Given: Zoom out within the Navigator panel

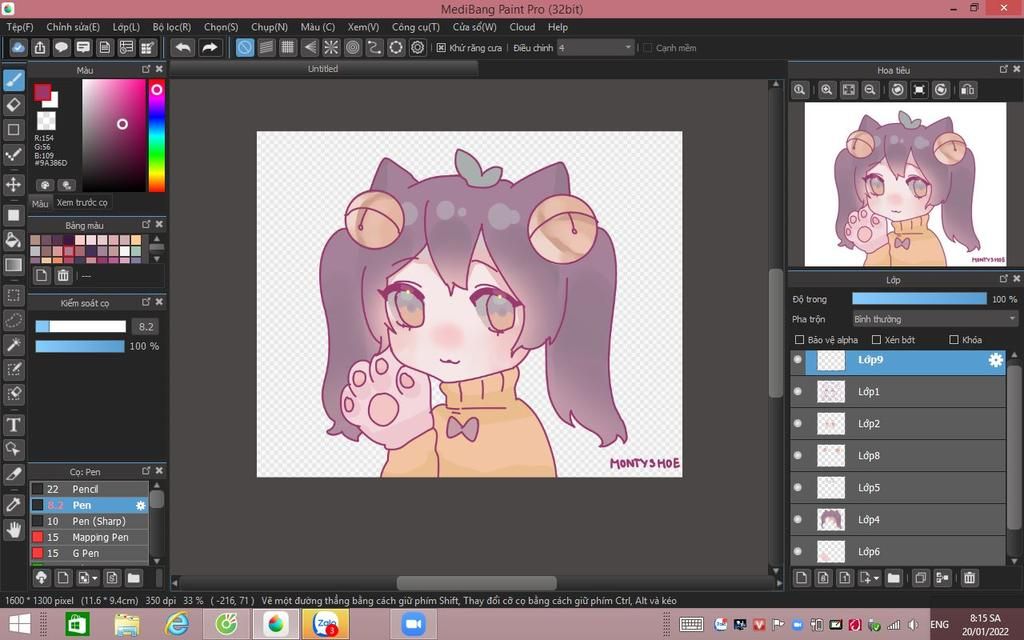Looking at the screenshot, I should 870,90.
